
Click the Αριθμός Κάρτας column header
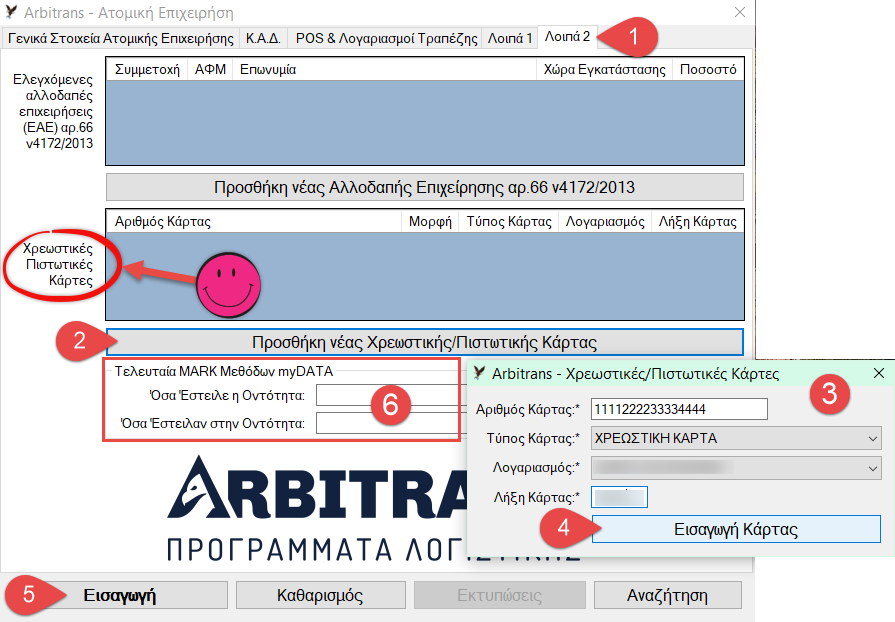click(x=255, y=221)
